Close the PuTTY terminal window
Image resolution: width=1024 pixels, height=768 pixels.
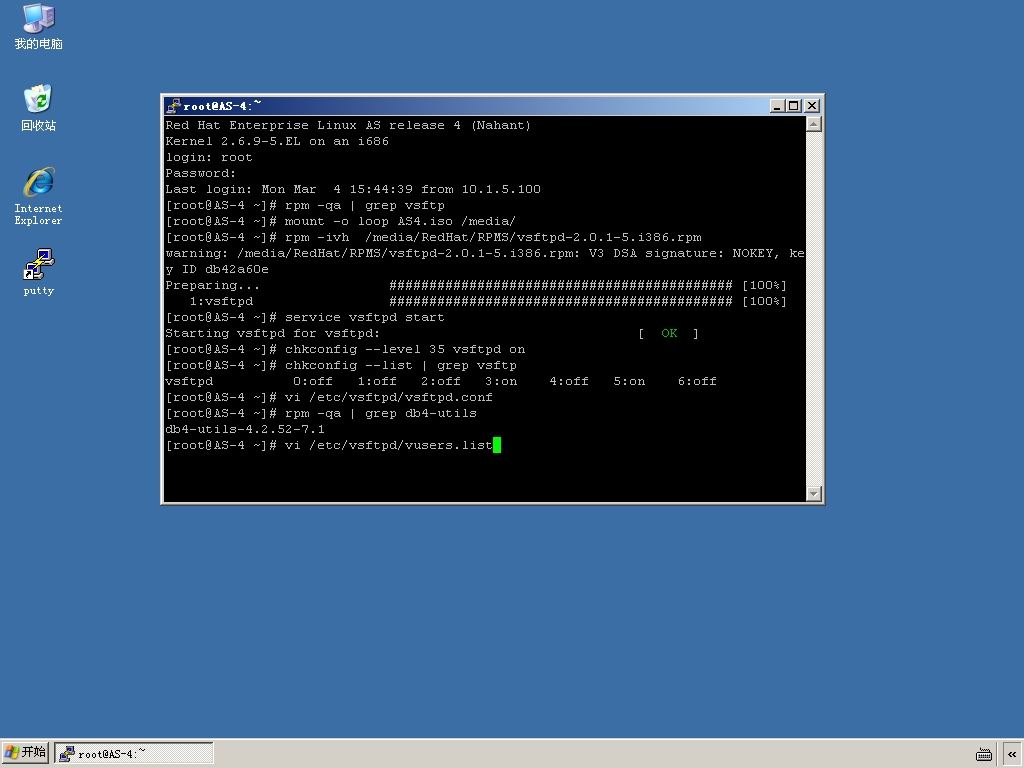pyautogui.click(x=812, y=106)
